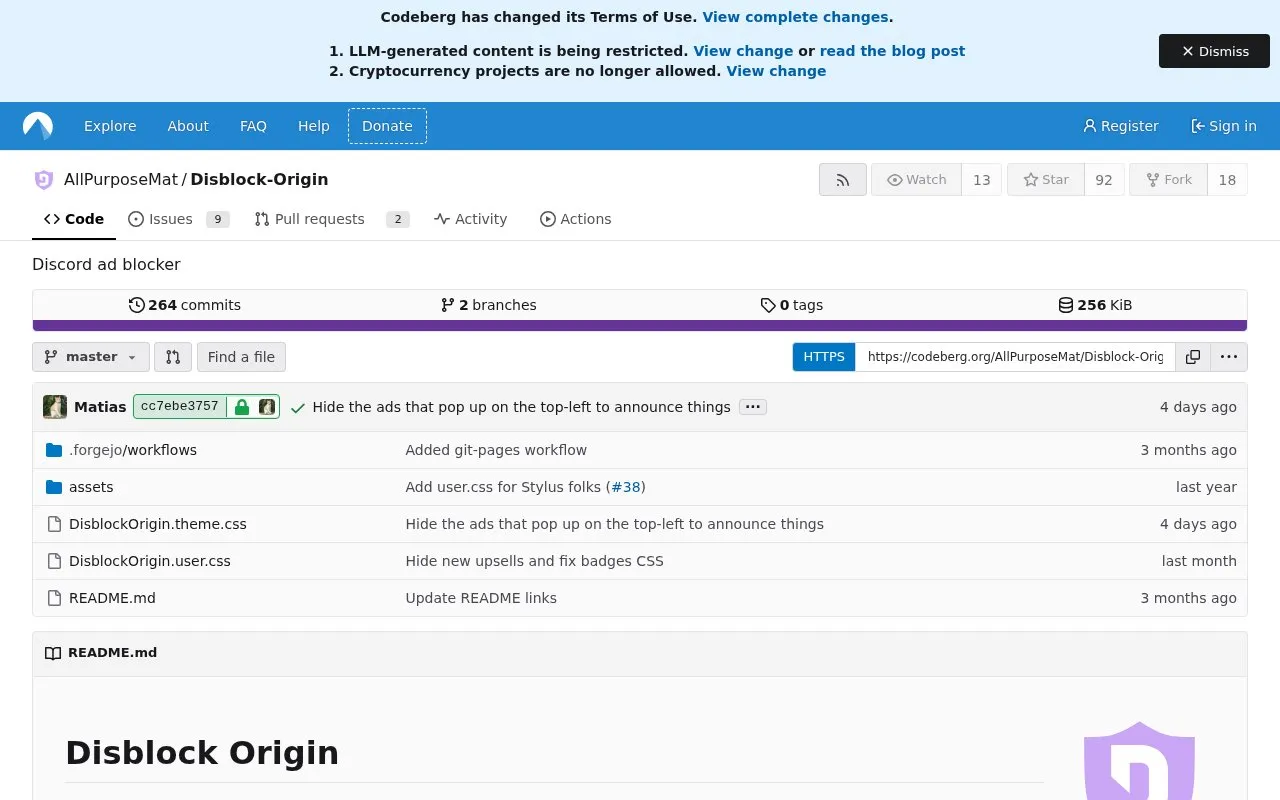Screen dimensions: 1280x800
Task: Open the Explore menu item
Action: (110, 126)
